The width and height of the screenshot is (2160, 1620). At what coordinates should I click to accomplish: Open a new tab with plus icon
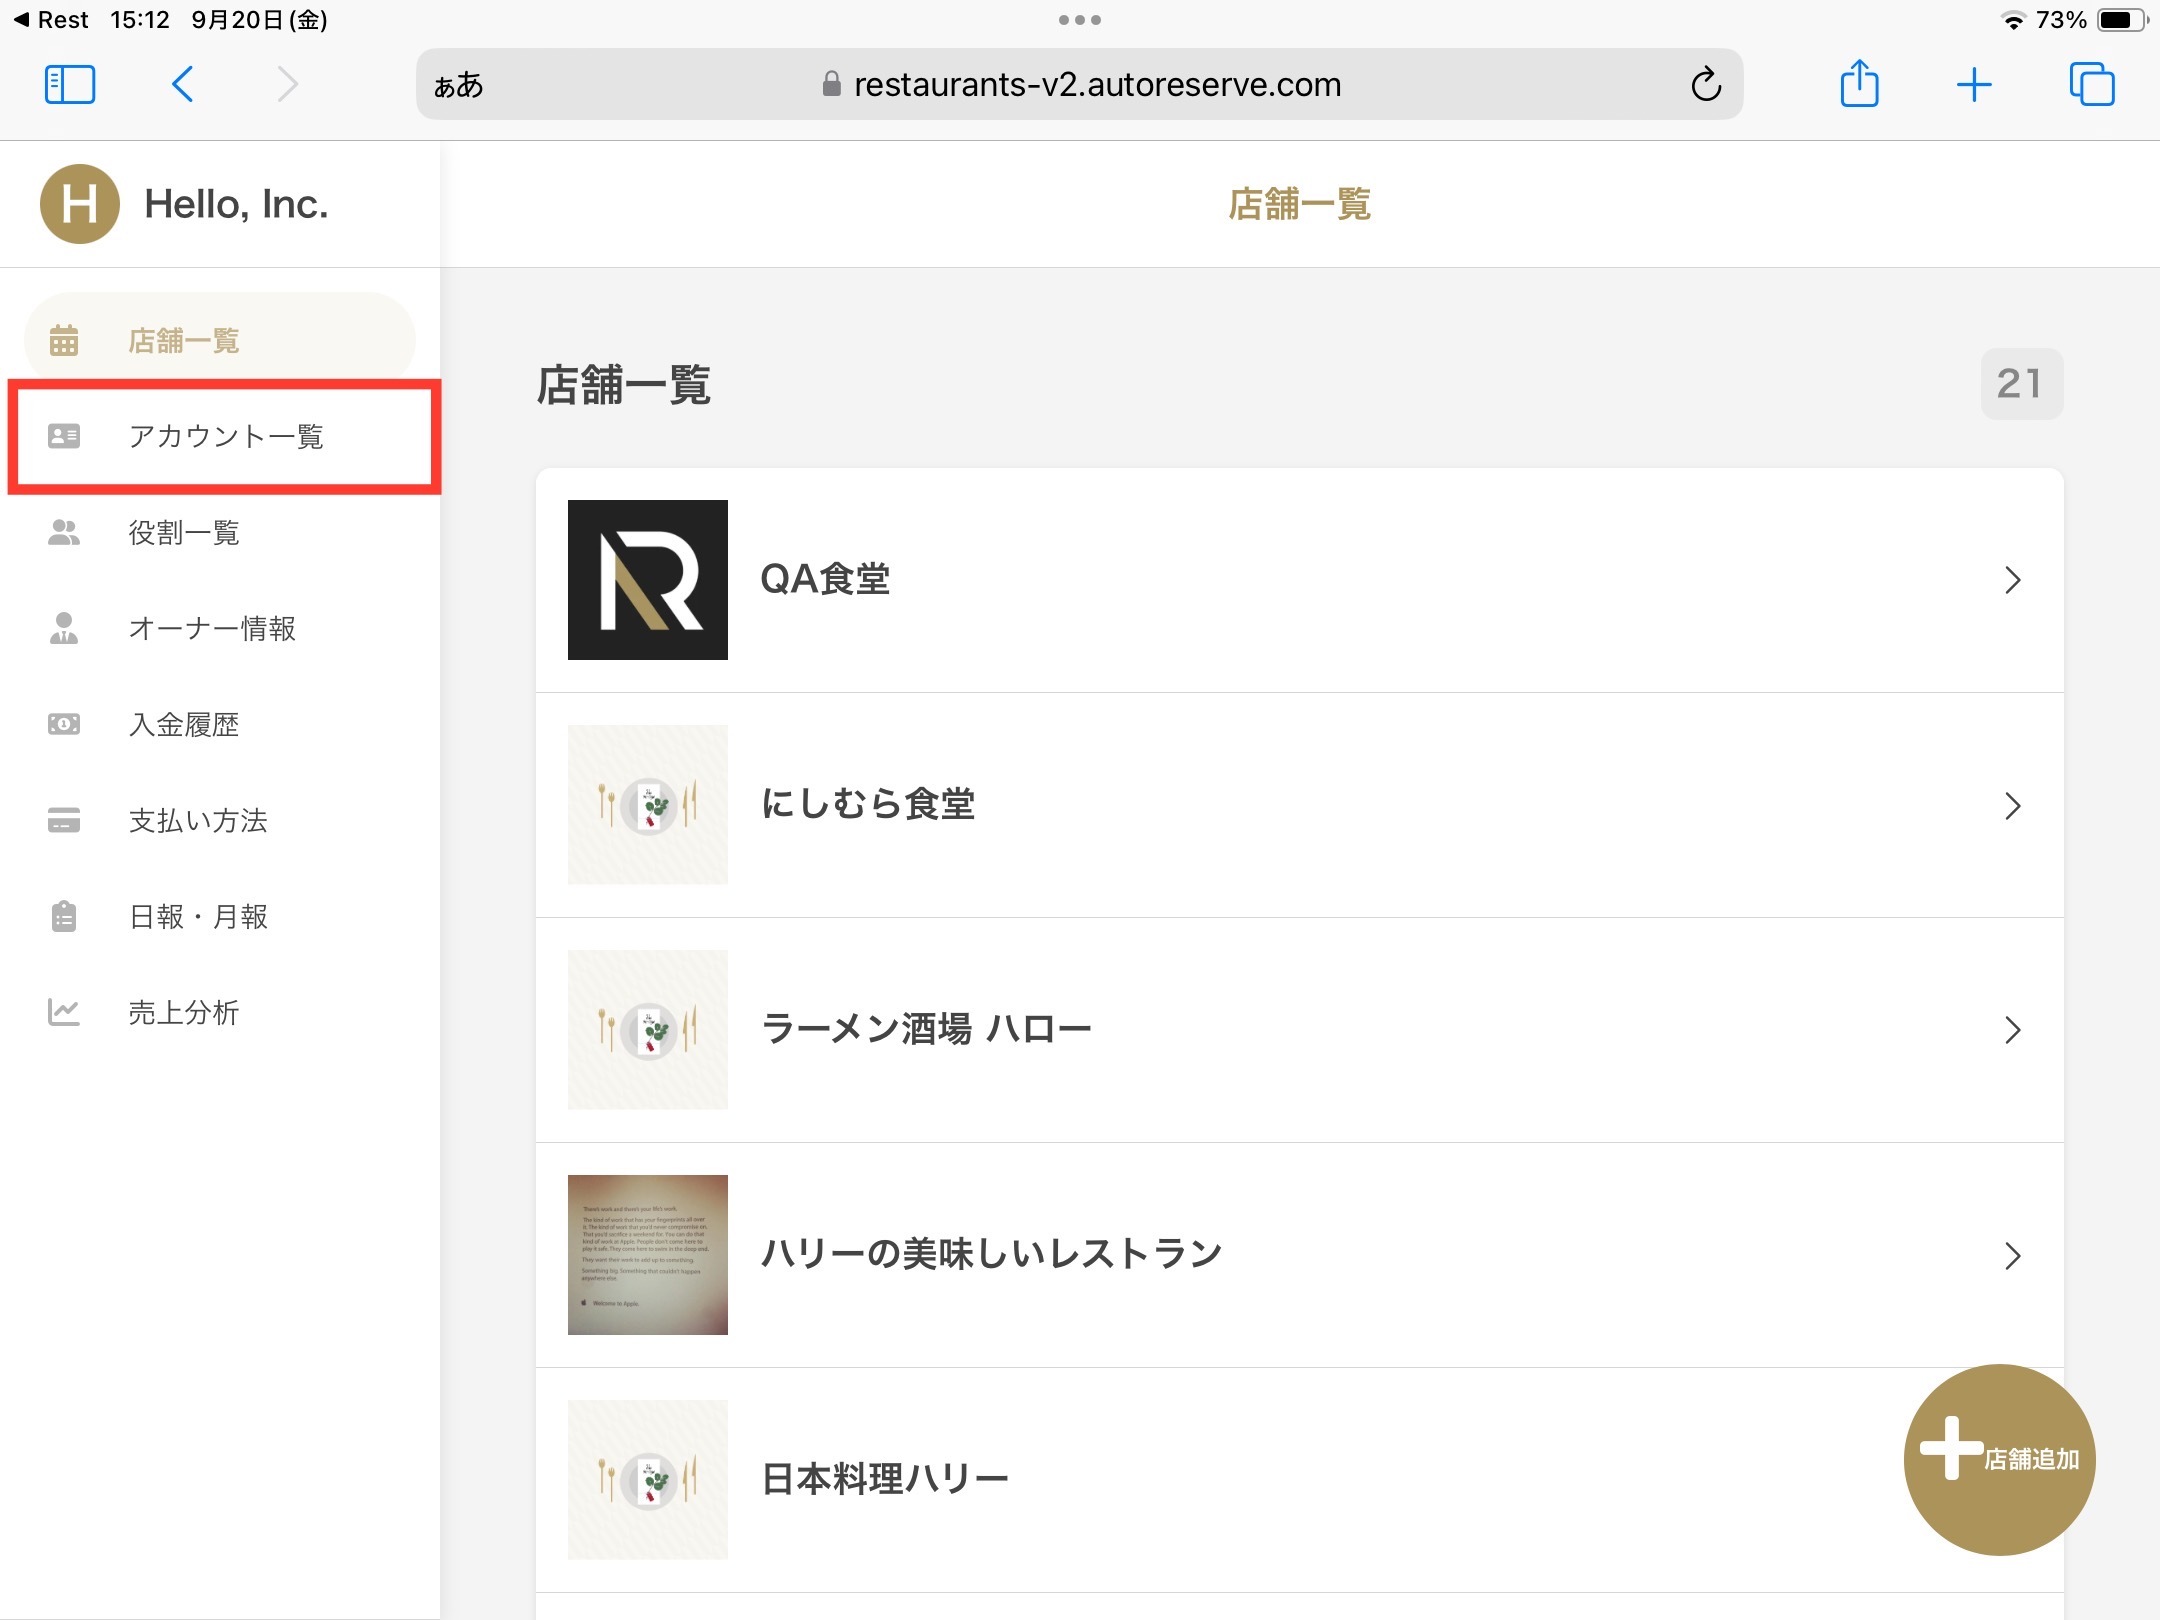[x=1974, y=85]
